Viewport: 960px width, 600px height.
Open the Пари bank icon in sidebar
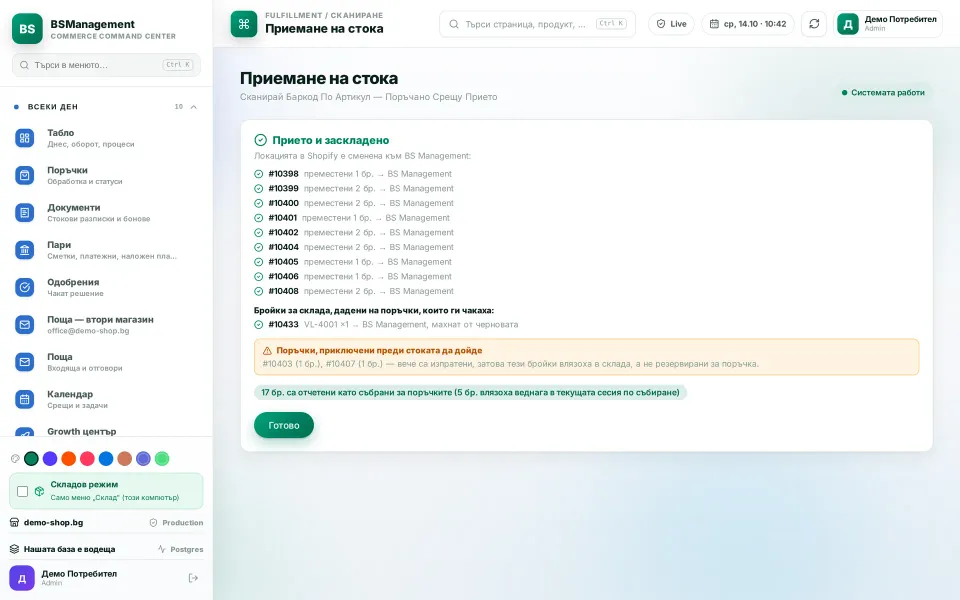coord(24,250)
